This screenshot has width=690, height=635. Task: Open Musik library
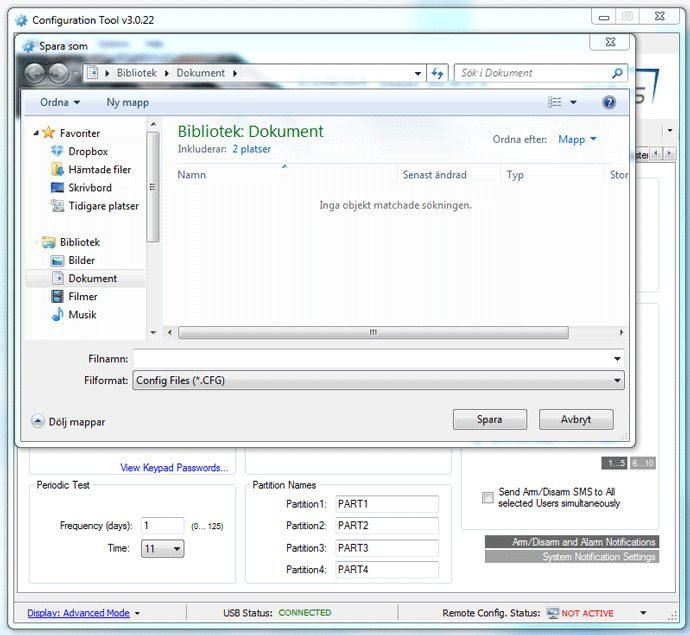(x=82, y=315)
